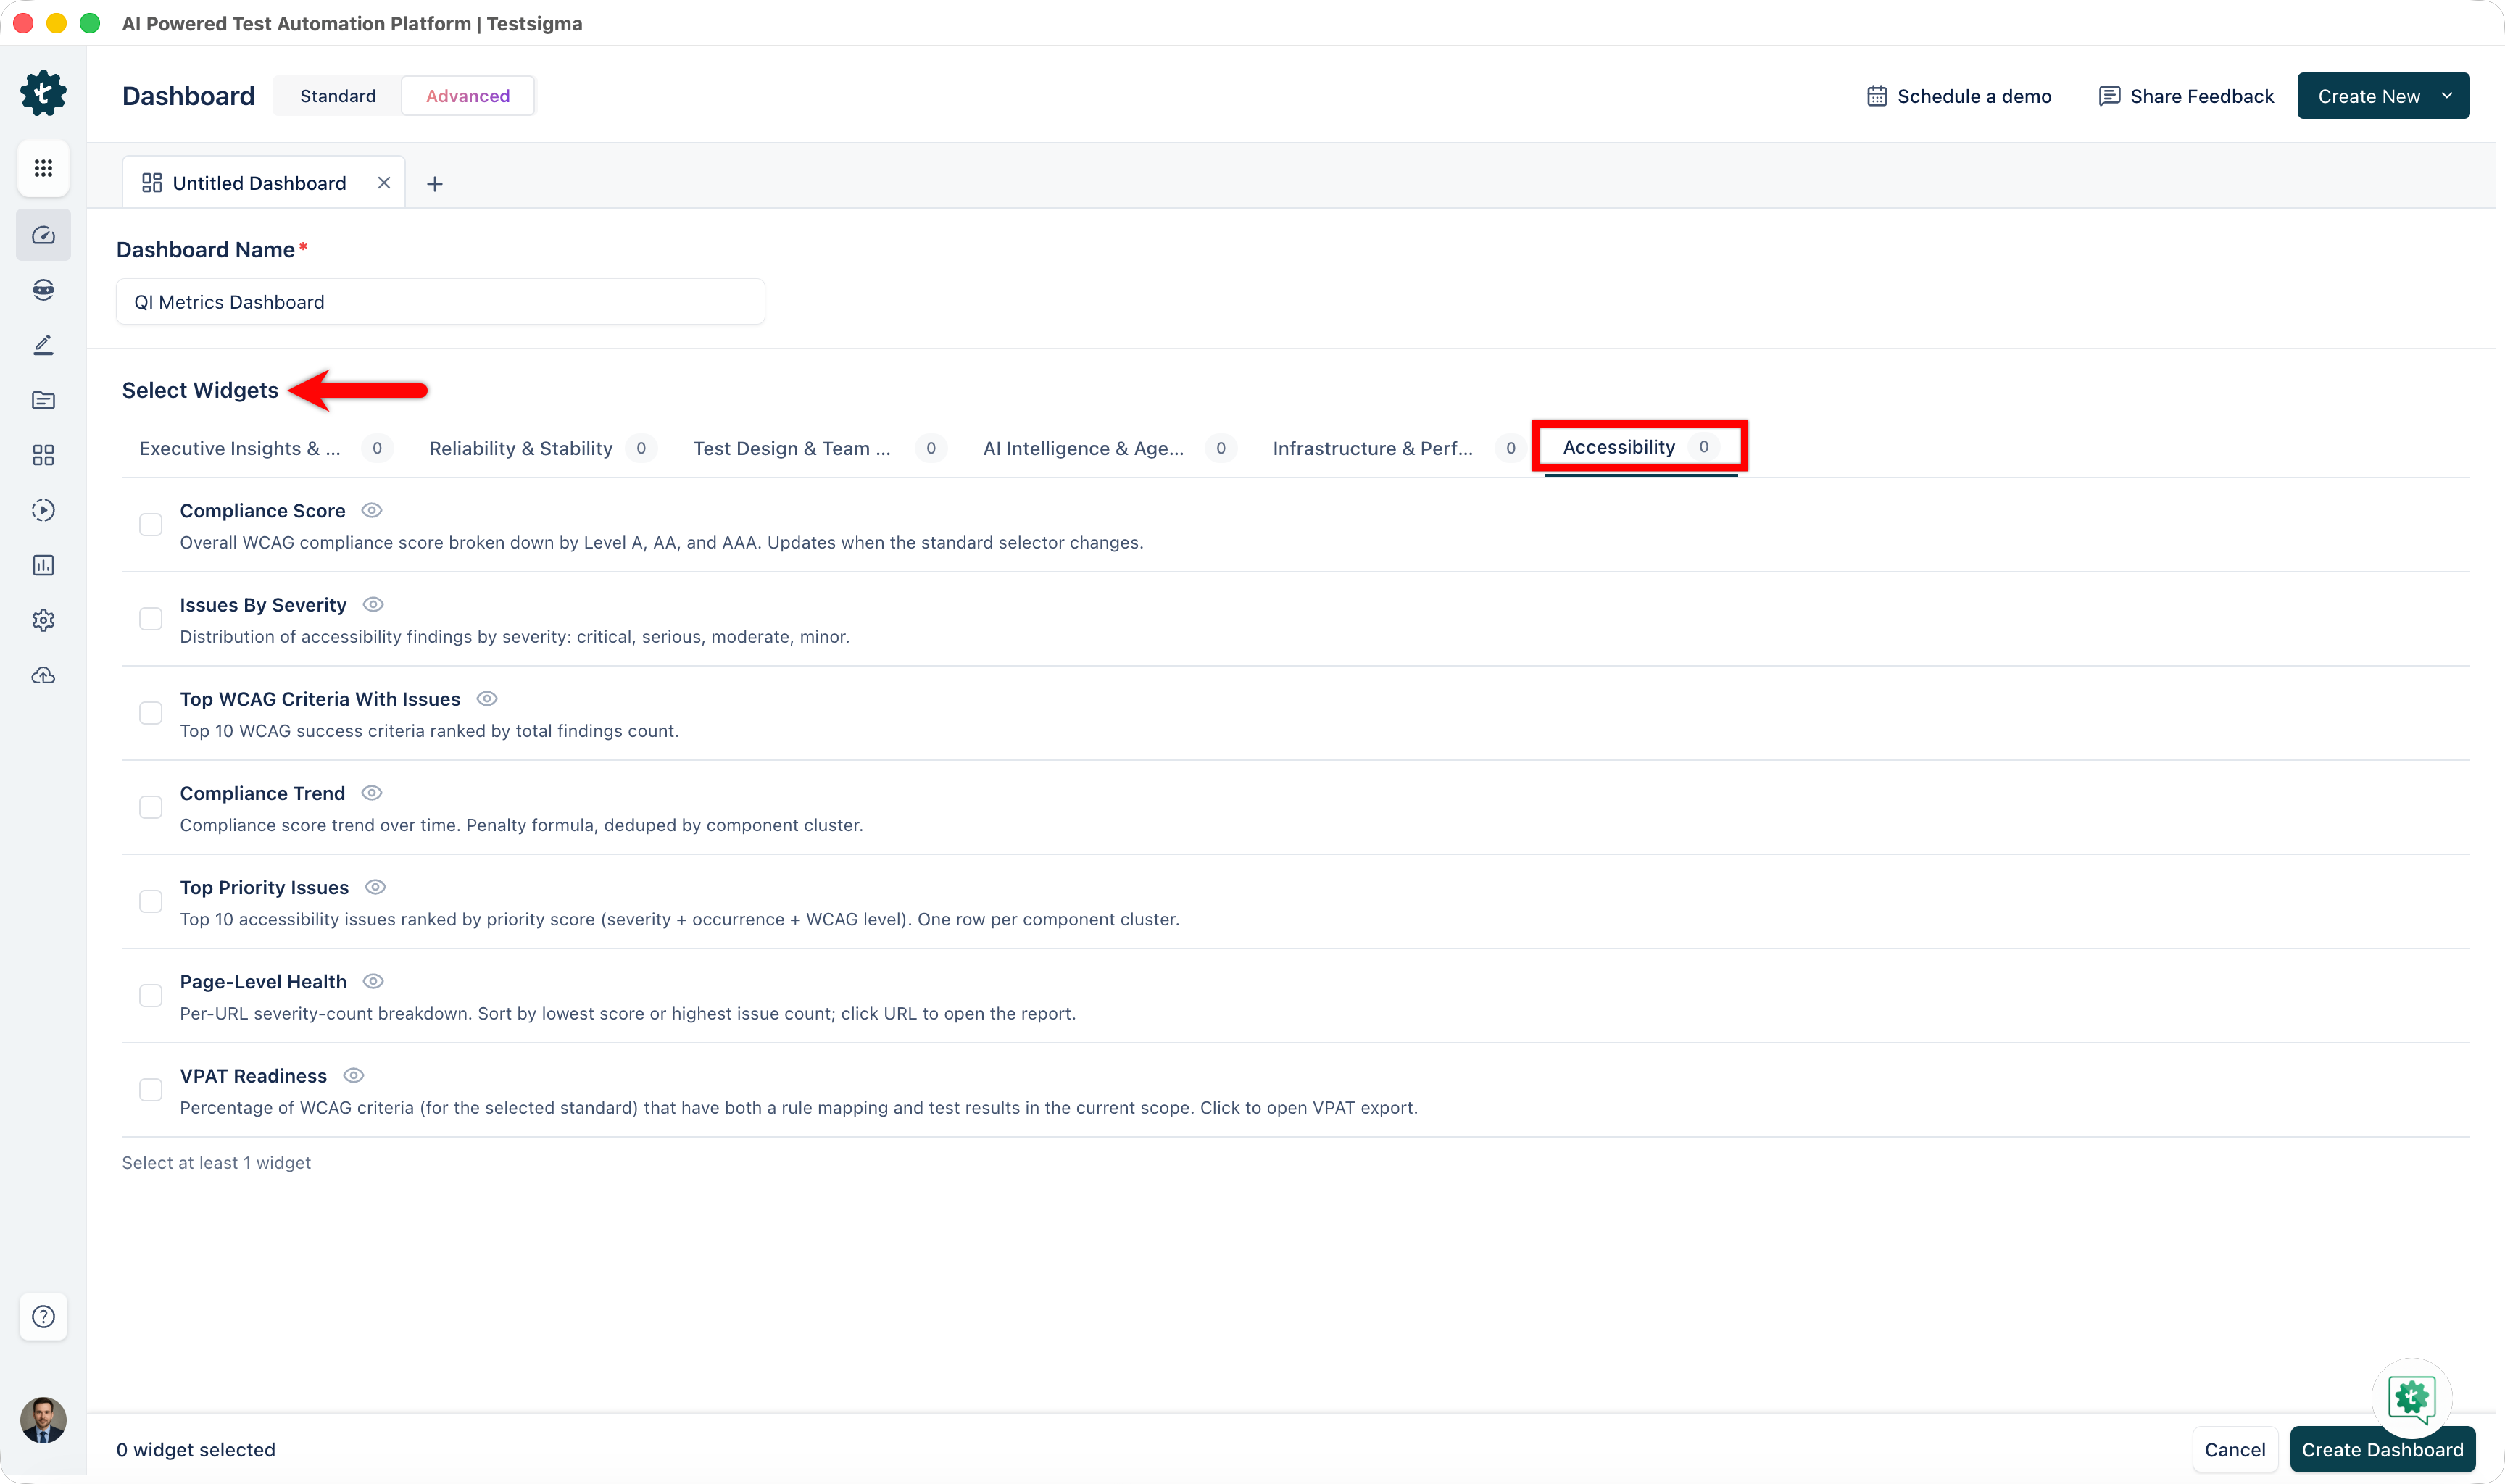The height and width of the screenshot is (1484, 2505).
Task: Click the calendar icon beside Schedule a demo
Action: click(1877, 96)
